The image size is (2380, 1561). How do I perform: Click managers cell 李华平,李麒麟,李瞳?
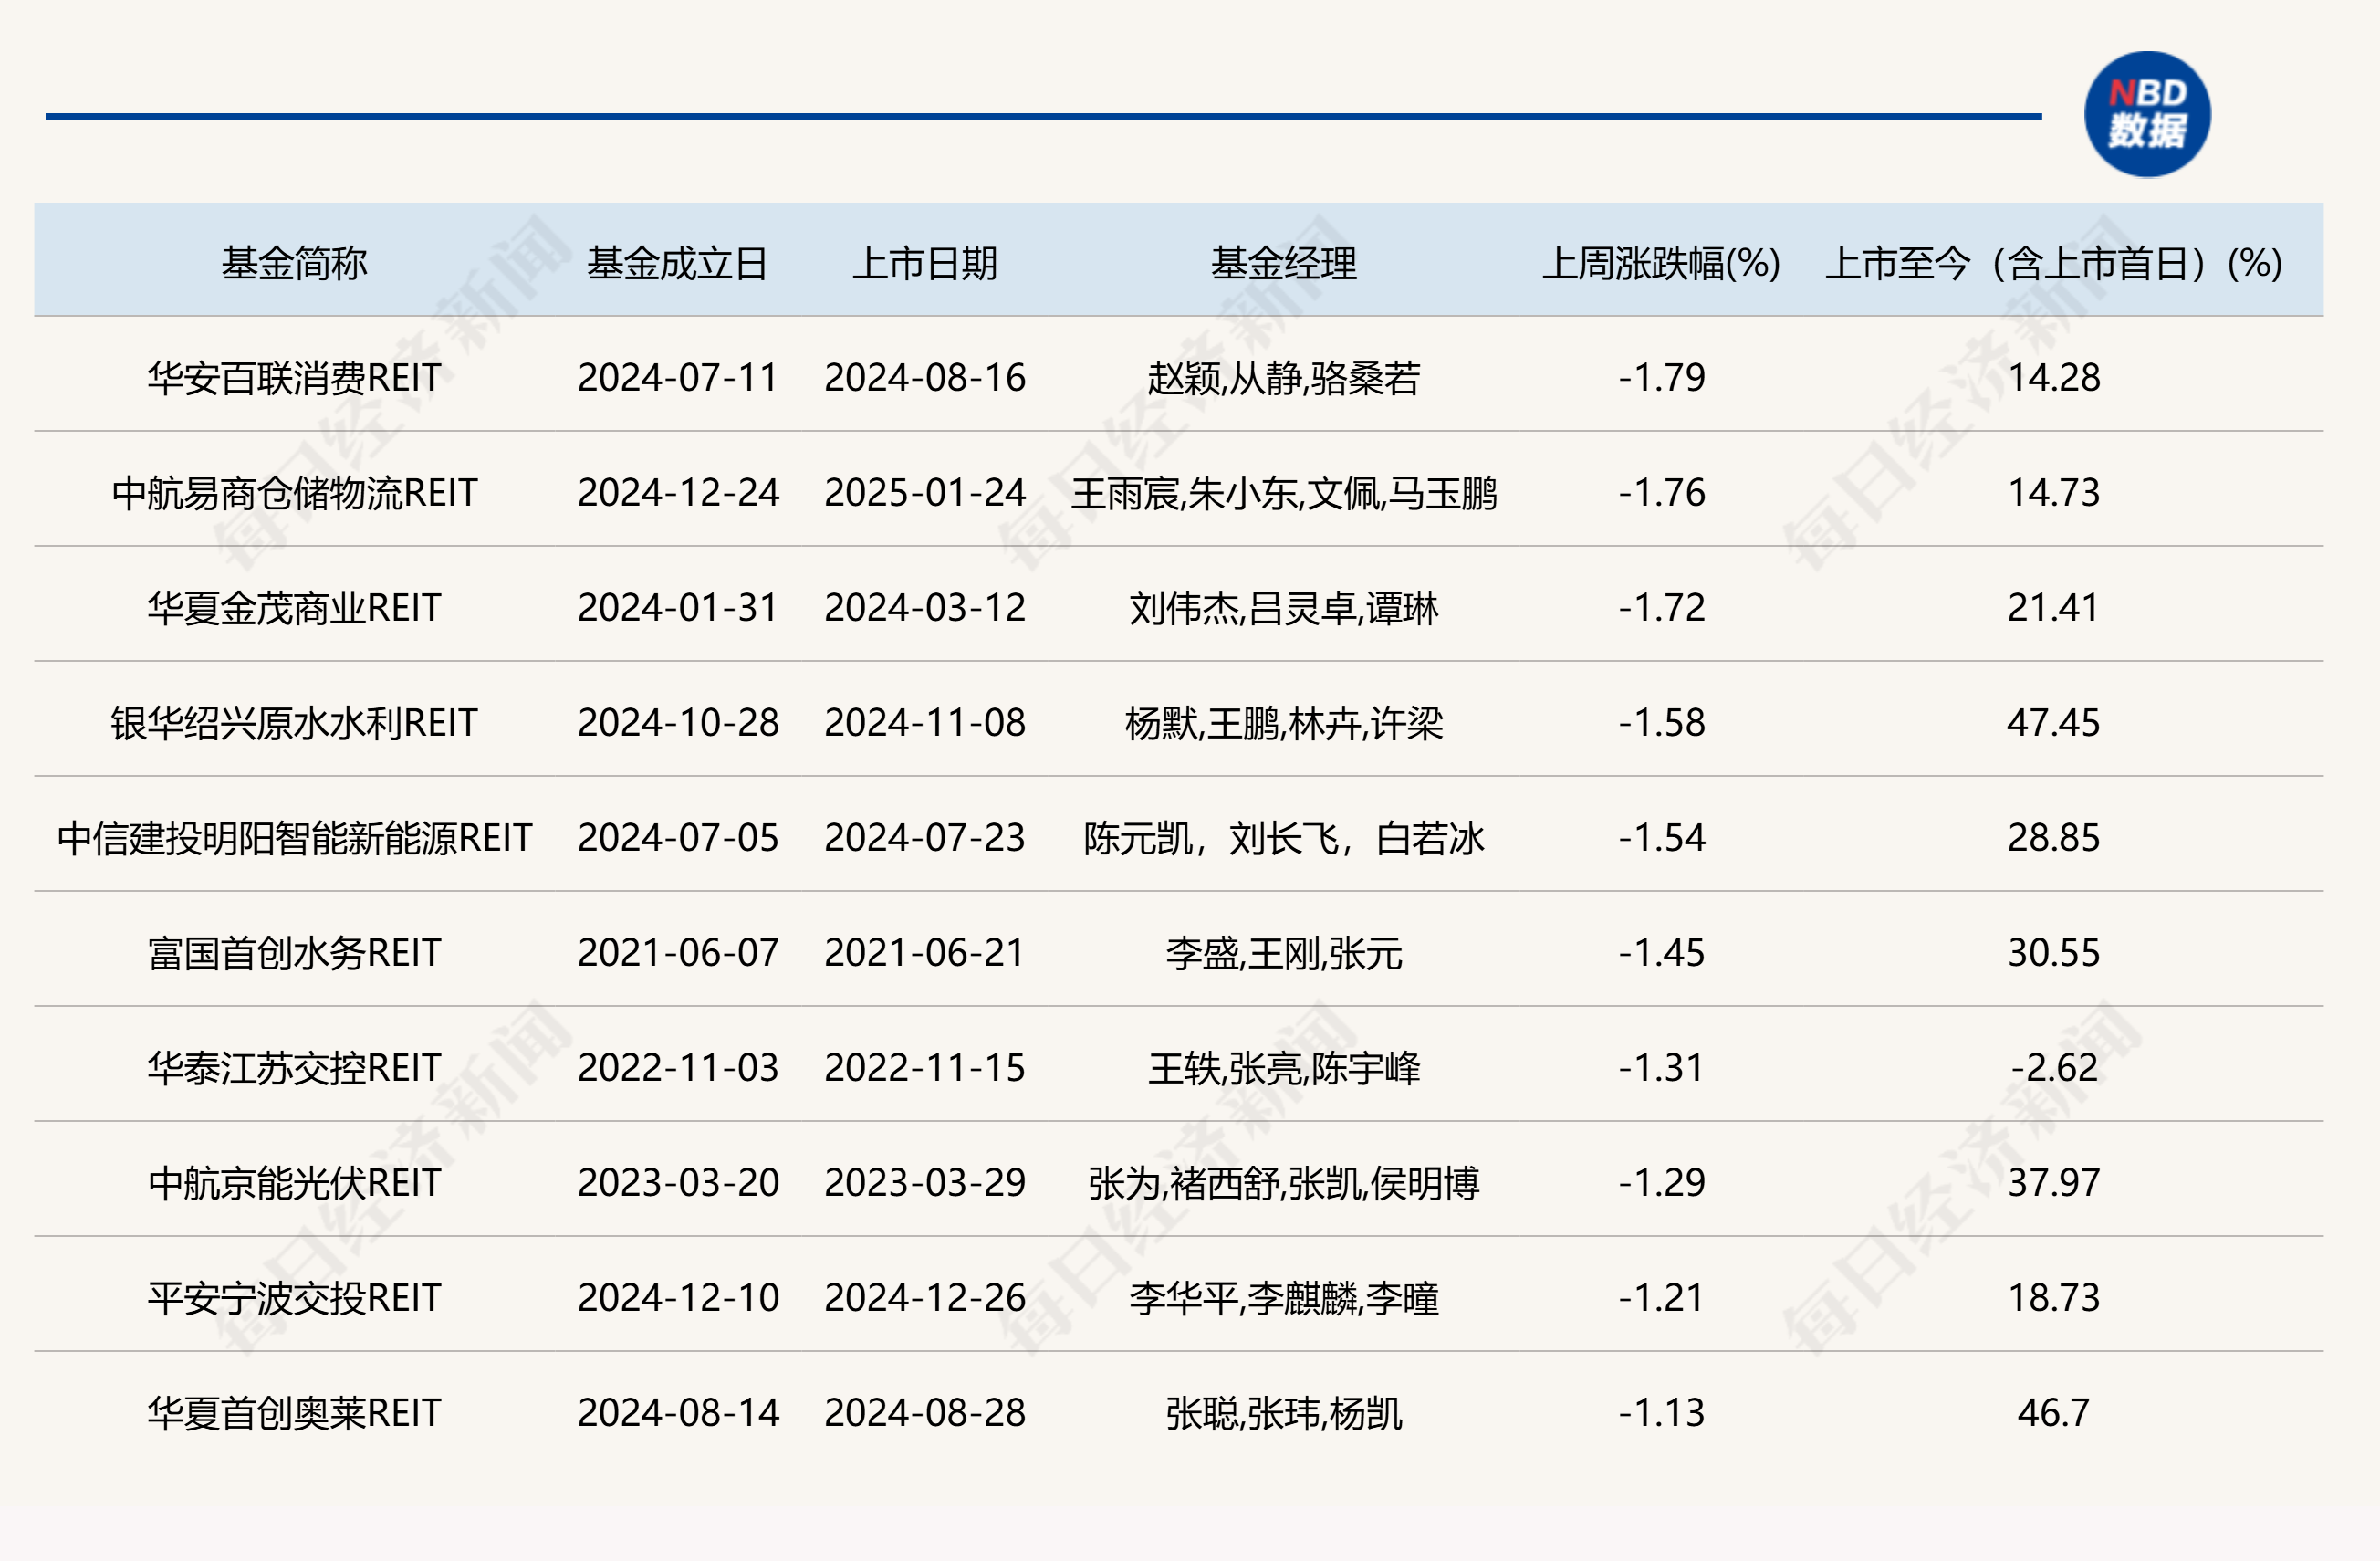[1284, 1299]
